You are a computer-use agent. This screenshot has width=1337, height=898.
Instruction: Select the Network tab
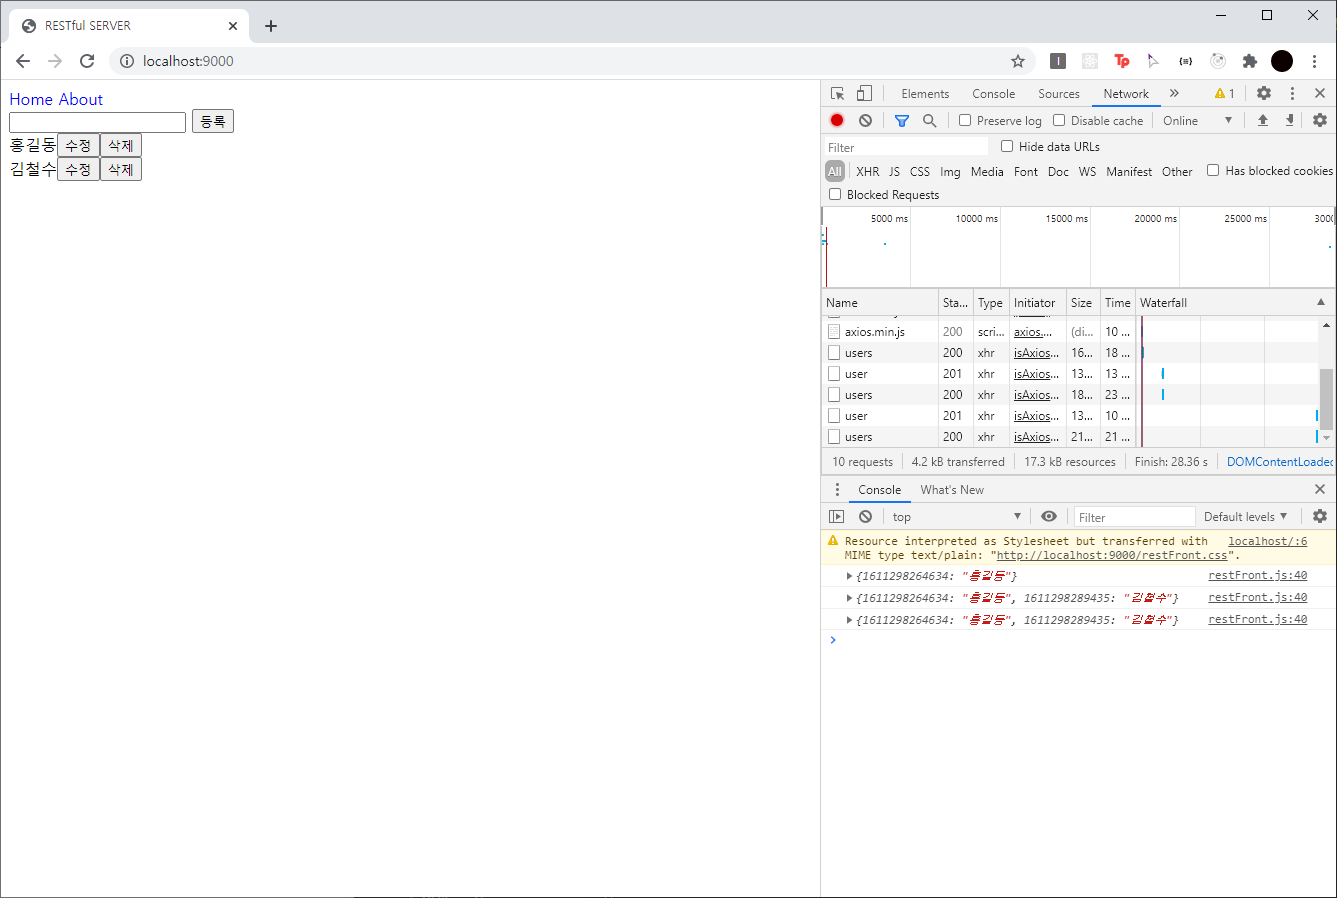click(x=1126, y=94)
